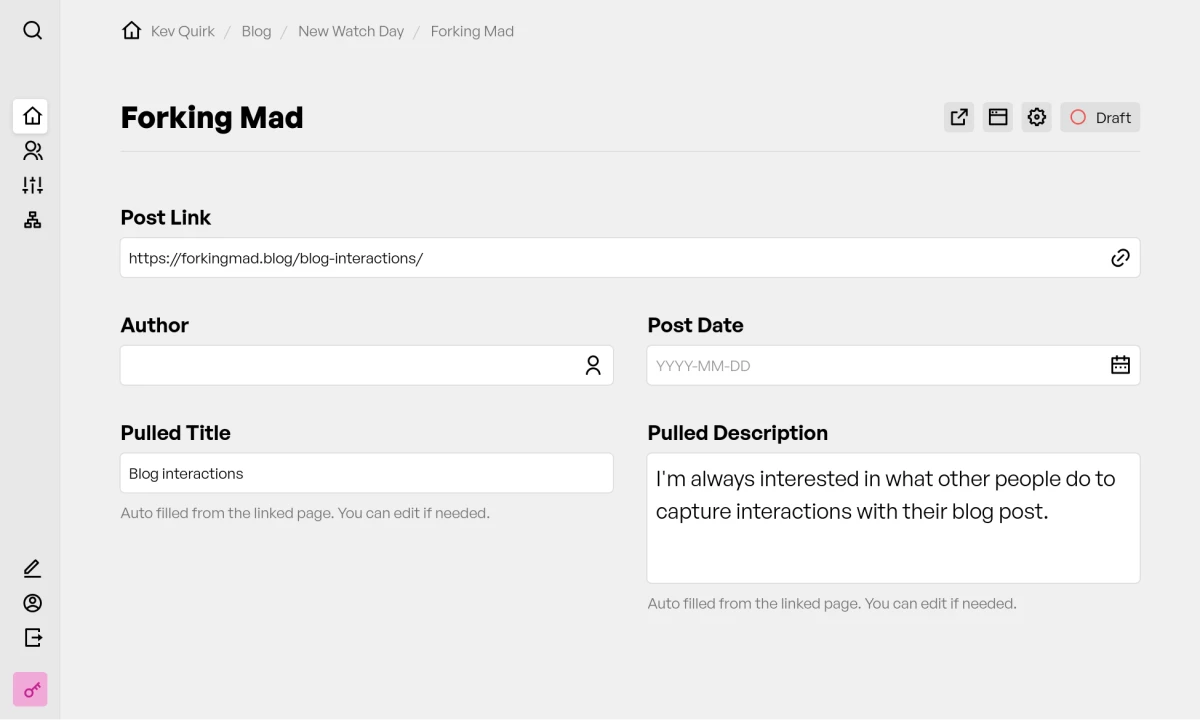Image resolution: width=1200 pixels, height=720 pixels.
Task: Click the pink key icon at the bottom
Action: click(30, 689)
